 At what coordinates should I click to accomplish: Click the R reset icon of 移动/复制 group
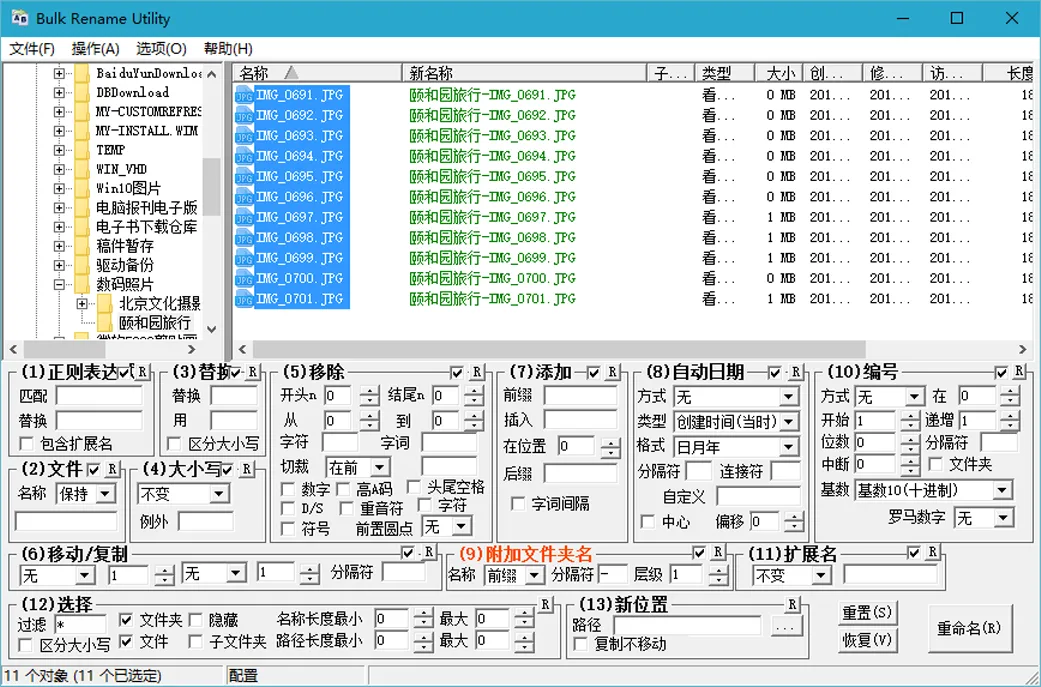pyautogui.click(x=429, y=552)
